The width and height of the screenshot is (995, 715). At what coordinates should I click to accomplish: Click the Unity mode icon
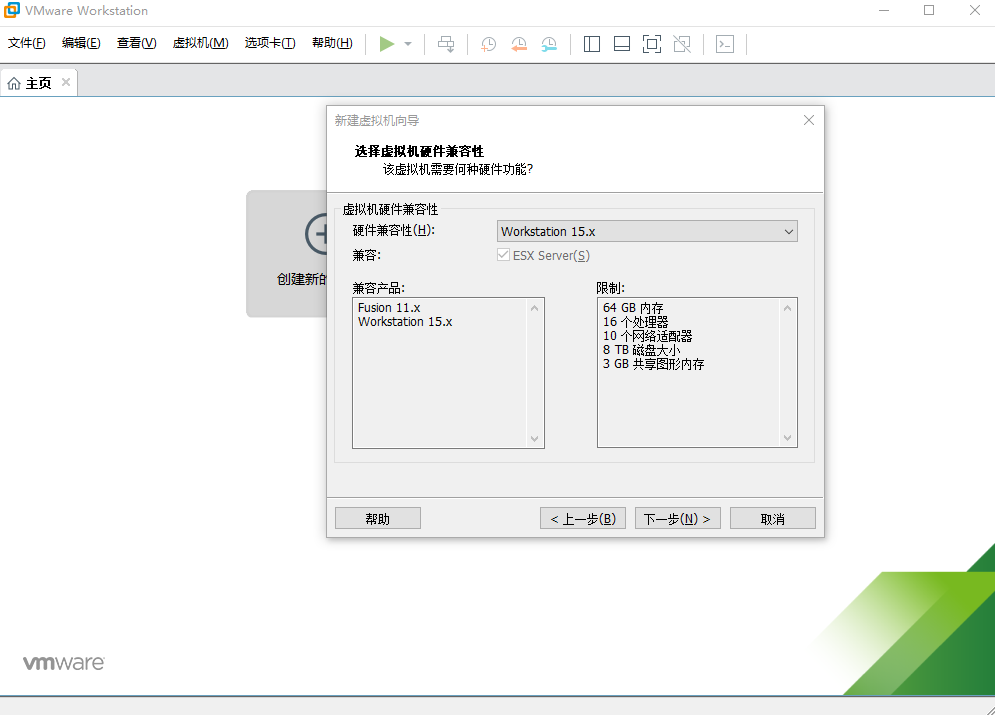pyautogui.click(x=682, y=44)
